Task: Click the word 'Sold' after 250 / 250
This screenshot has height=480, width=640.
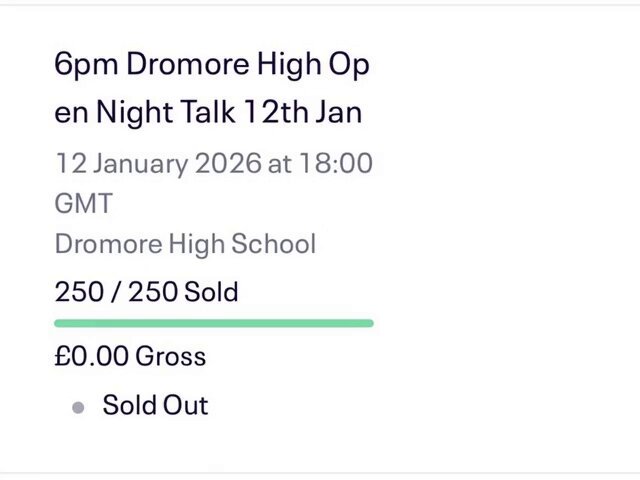Action: [x=211, y=292]
